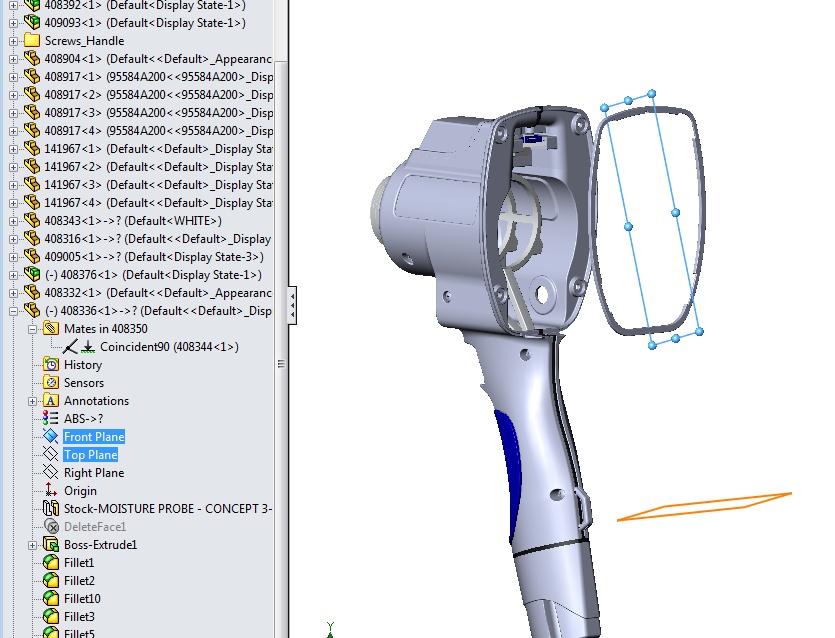Click the blue grip on the handle
This screenshot has height=638, width=835.
click(508, 474)
